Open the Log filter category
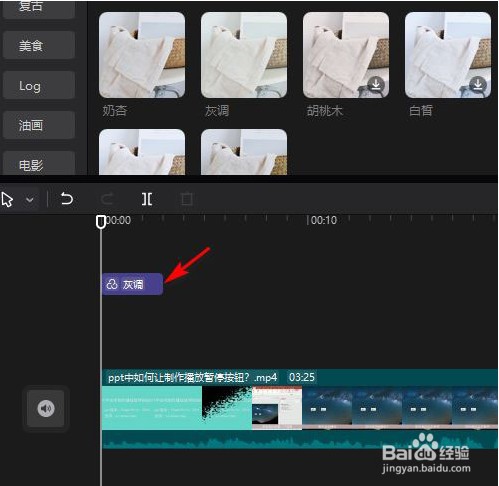The image size is (499, 486). tap(38, 85)
